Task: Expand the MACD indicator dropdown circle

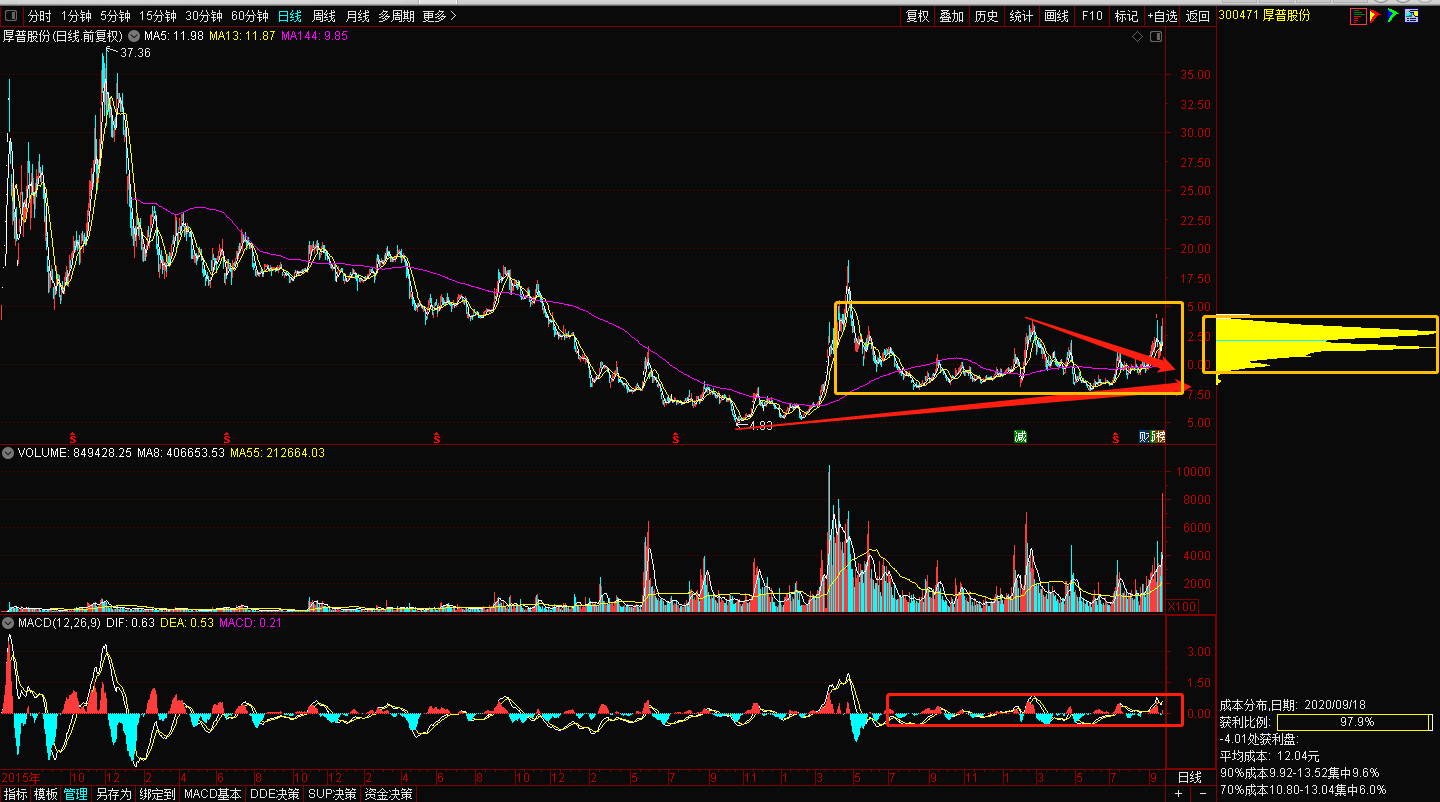Action: [x=9, y=623]
